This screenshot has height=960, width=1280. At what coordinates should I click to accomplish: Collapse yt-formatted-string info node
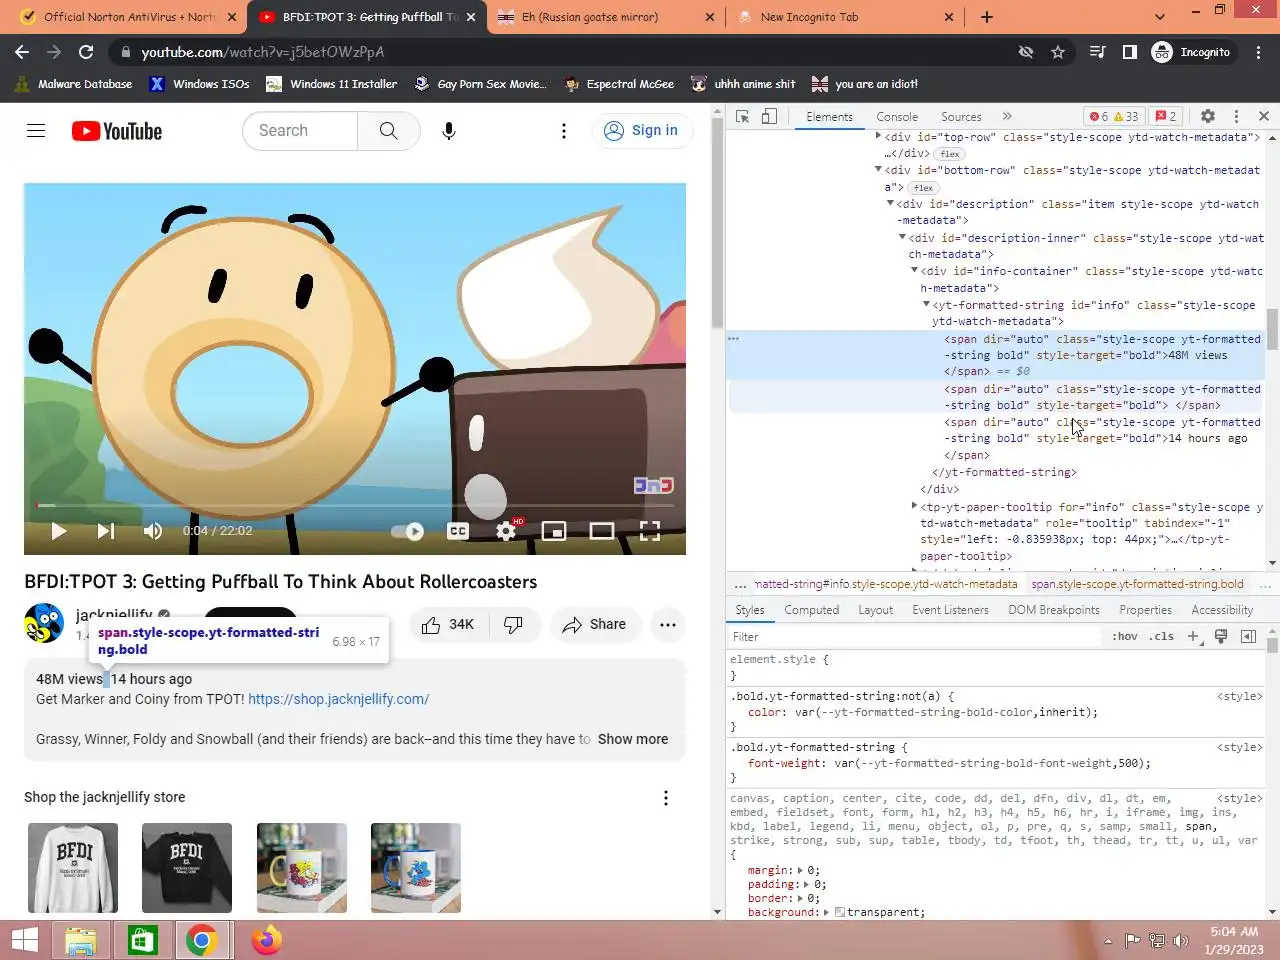926,305
